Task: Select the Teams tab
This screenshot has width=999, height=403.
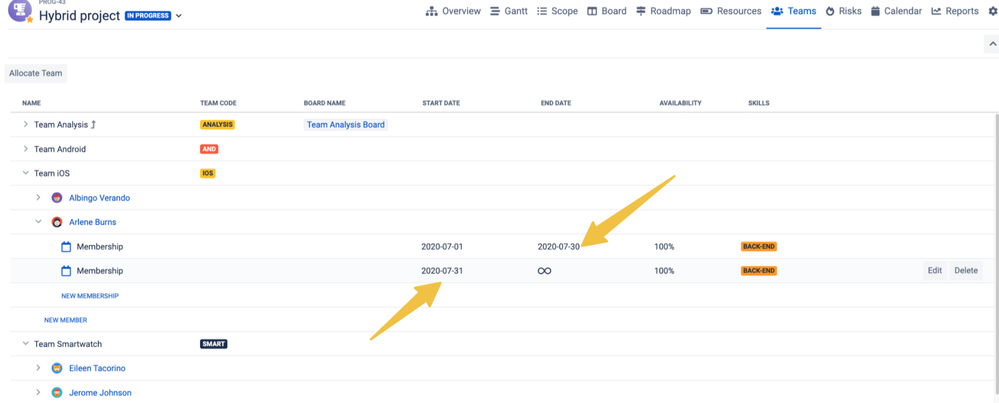Action: pos(793,11)
